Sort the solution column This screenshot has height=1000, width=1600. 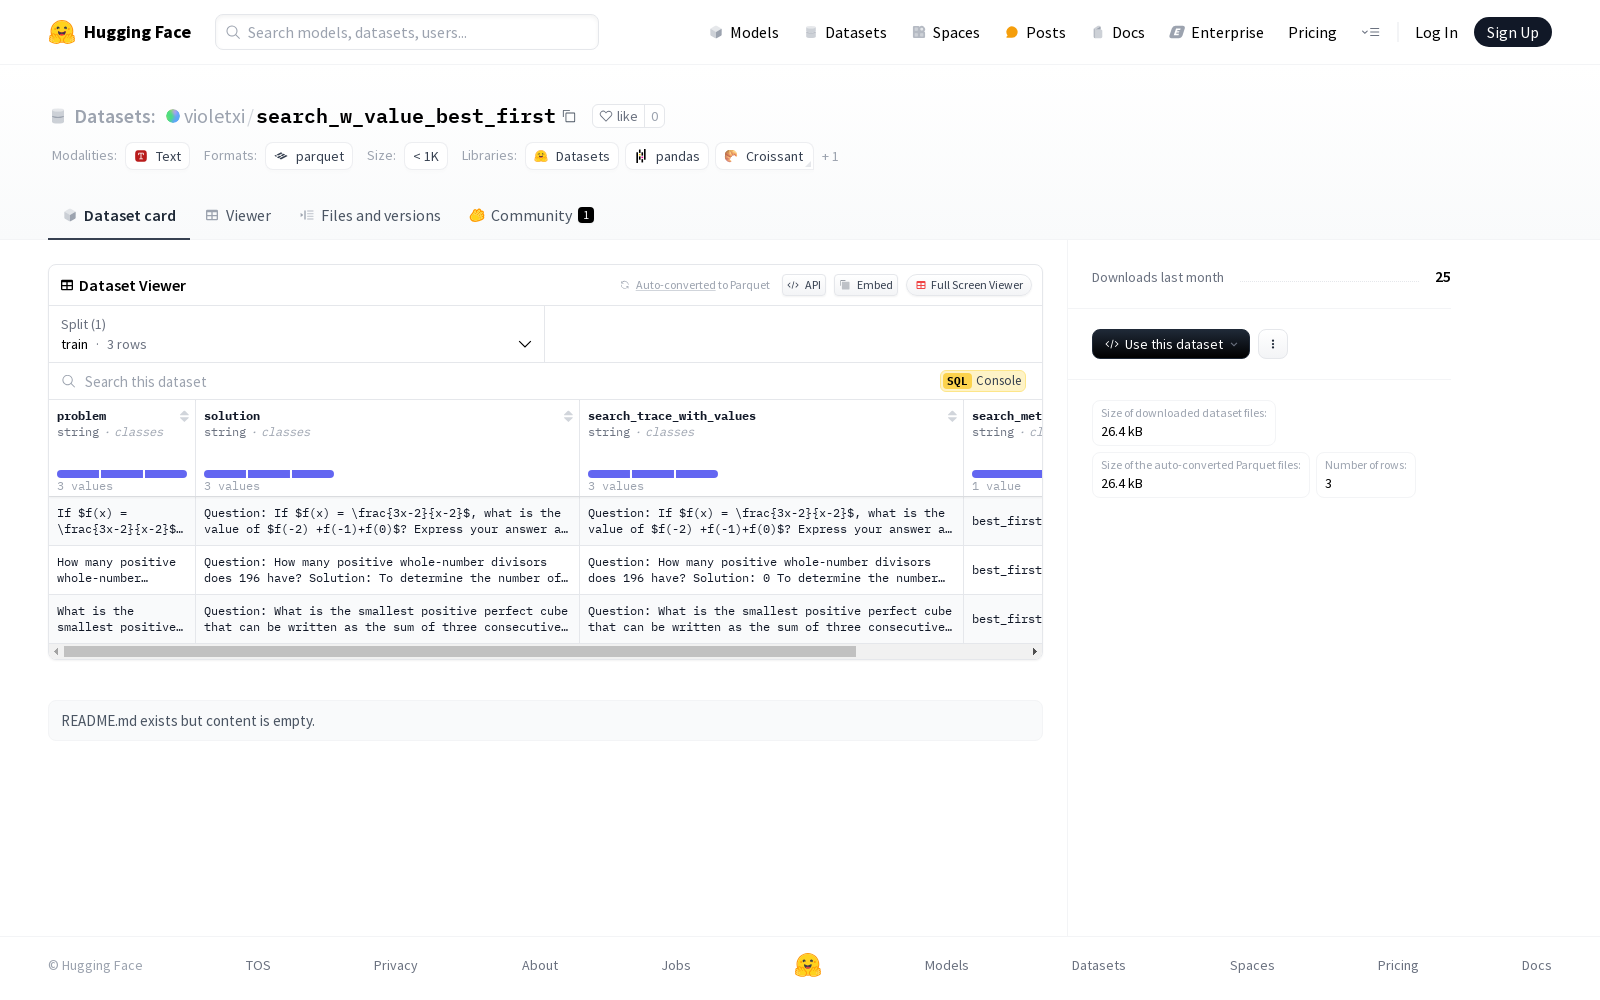click(x=568, y=416)
